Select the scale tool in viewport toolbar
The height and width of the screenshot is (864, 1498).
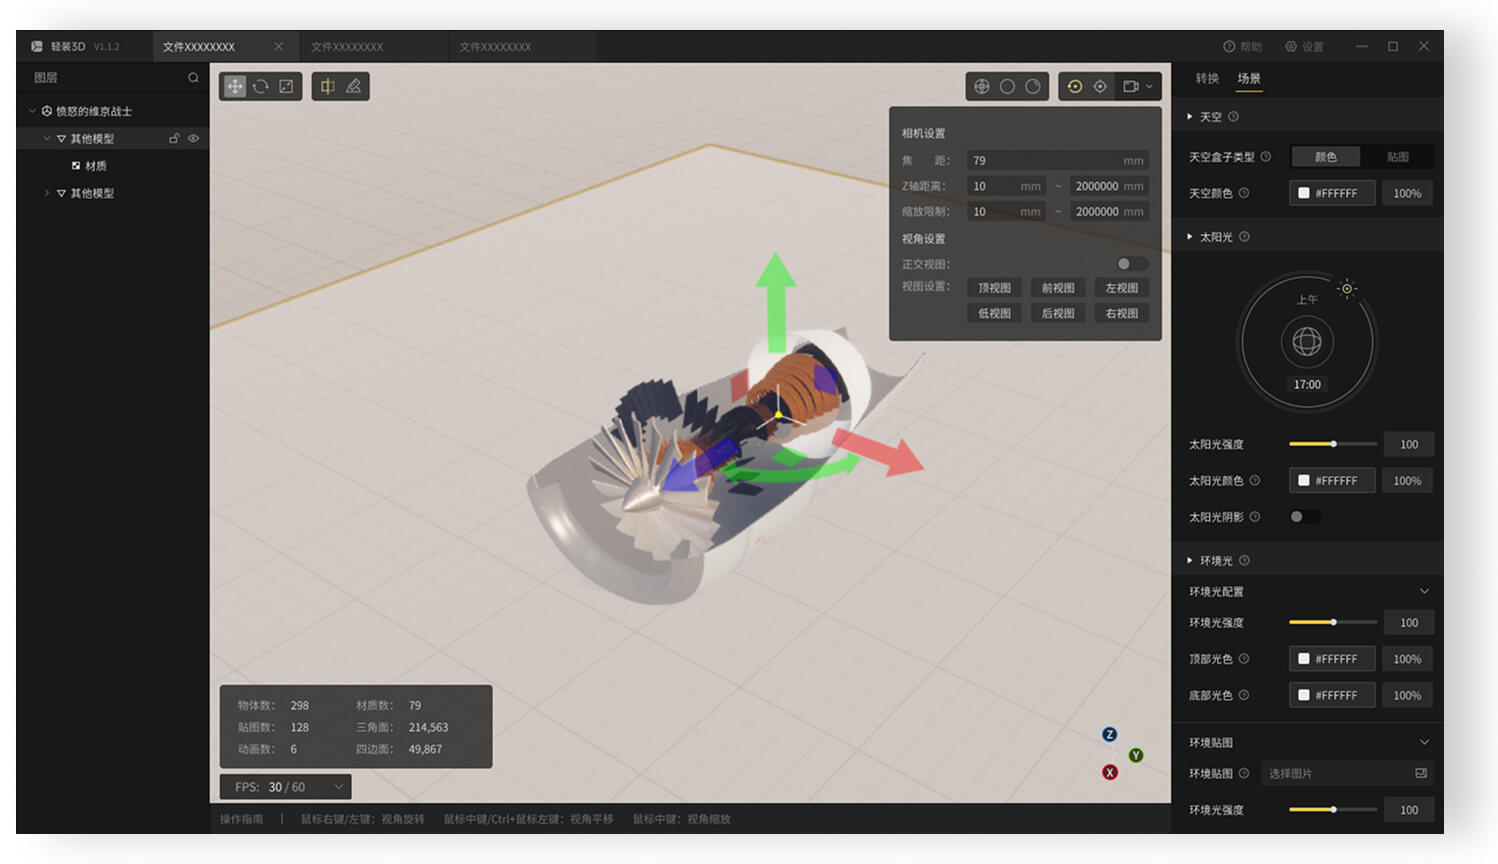[x=287, y=87]
